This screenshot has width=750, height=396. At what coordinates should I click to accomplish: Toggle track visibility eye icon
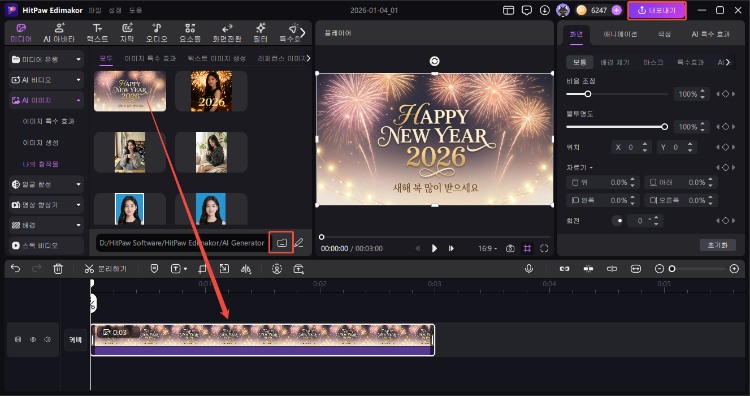[x=33, y=339]
